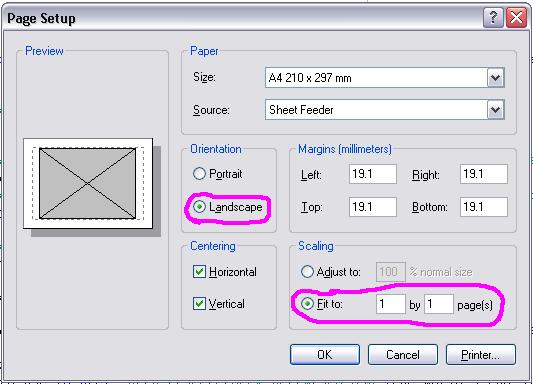
Task: Click the Fit to pages tall field
Action: [x=439, y=304]
